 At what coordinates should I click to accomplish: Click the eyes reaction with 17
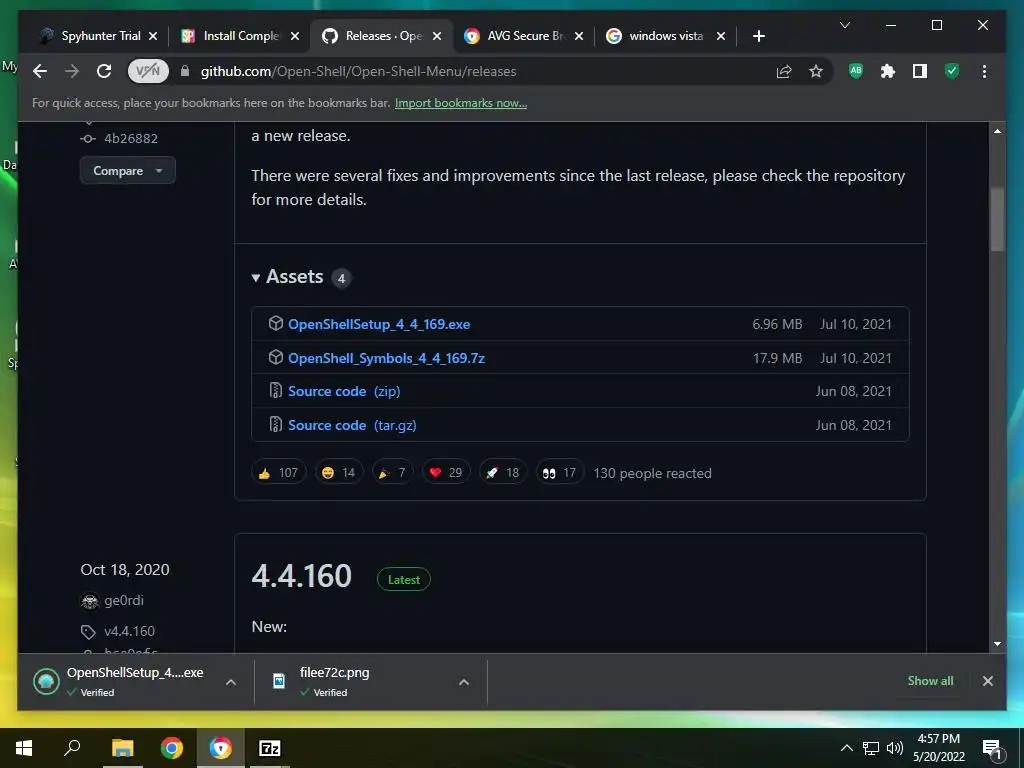tap(560, 473)
